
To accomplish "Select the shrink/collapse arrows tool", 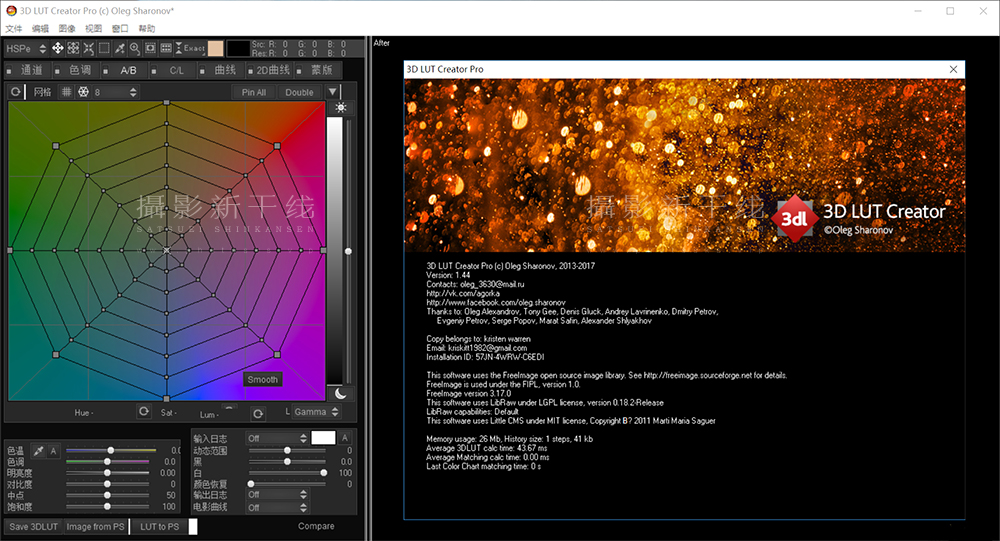I will coord(89,48).
